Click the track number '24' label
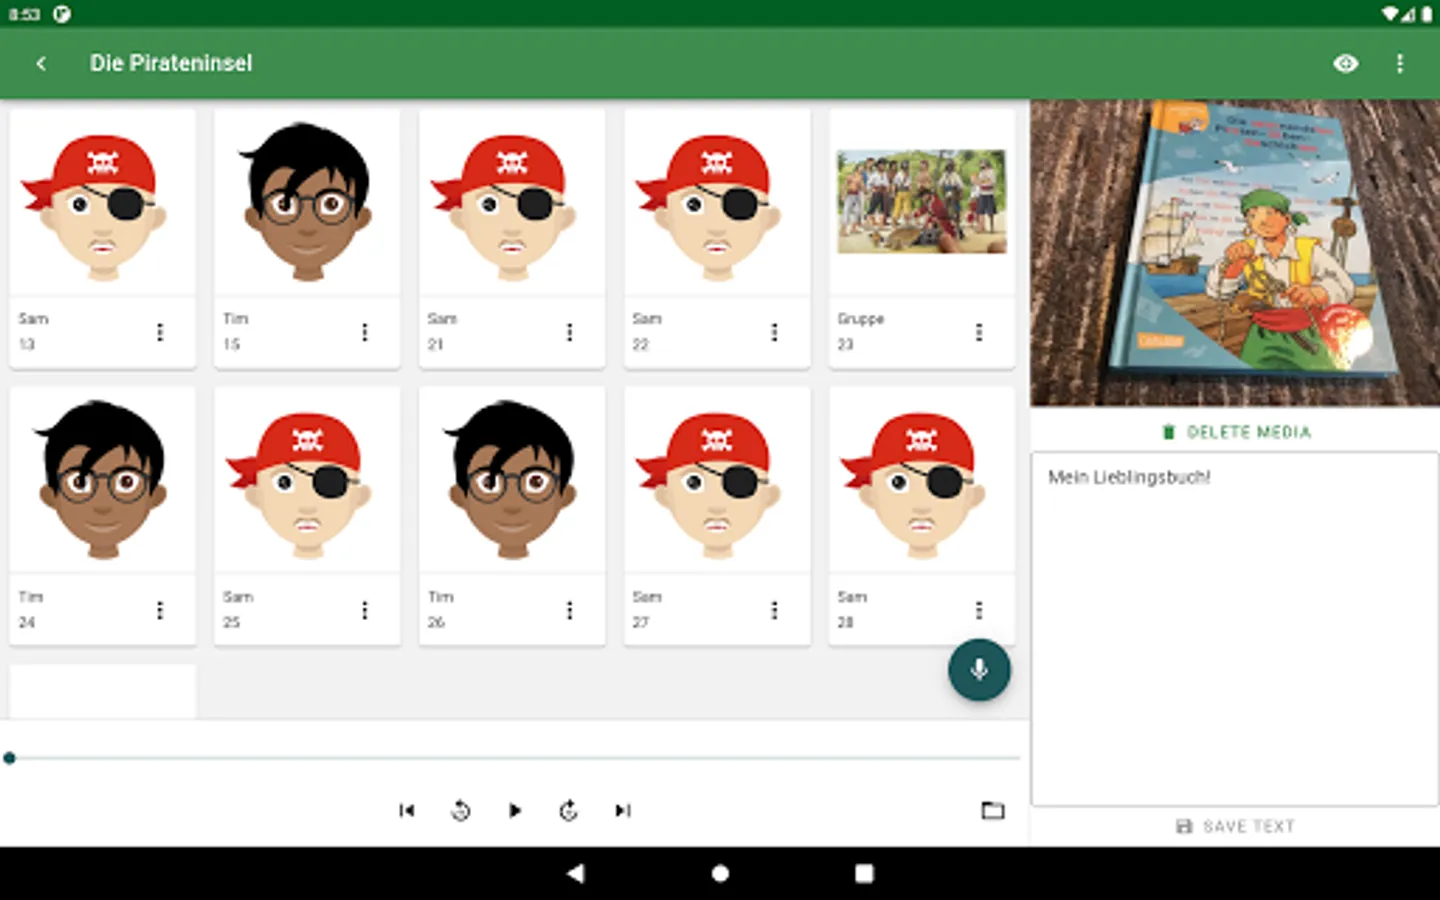This screenshot has width=1440, height=900. pos(27,622)
